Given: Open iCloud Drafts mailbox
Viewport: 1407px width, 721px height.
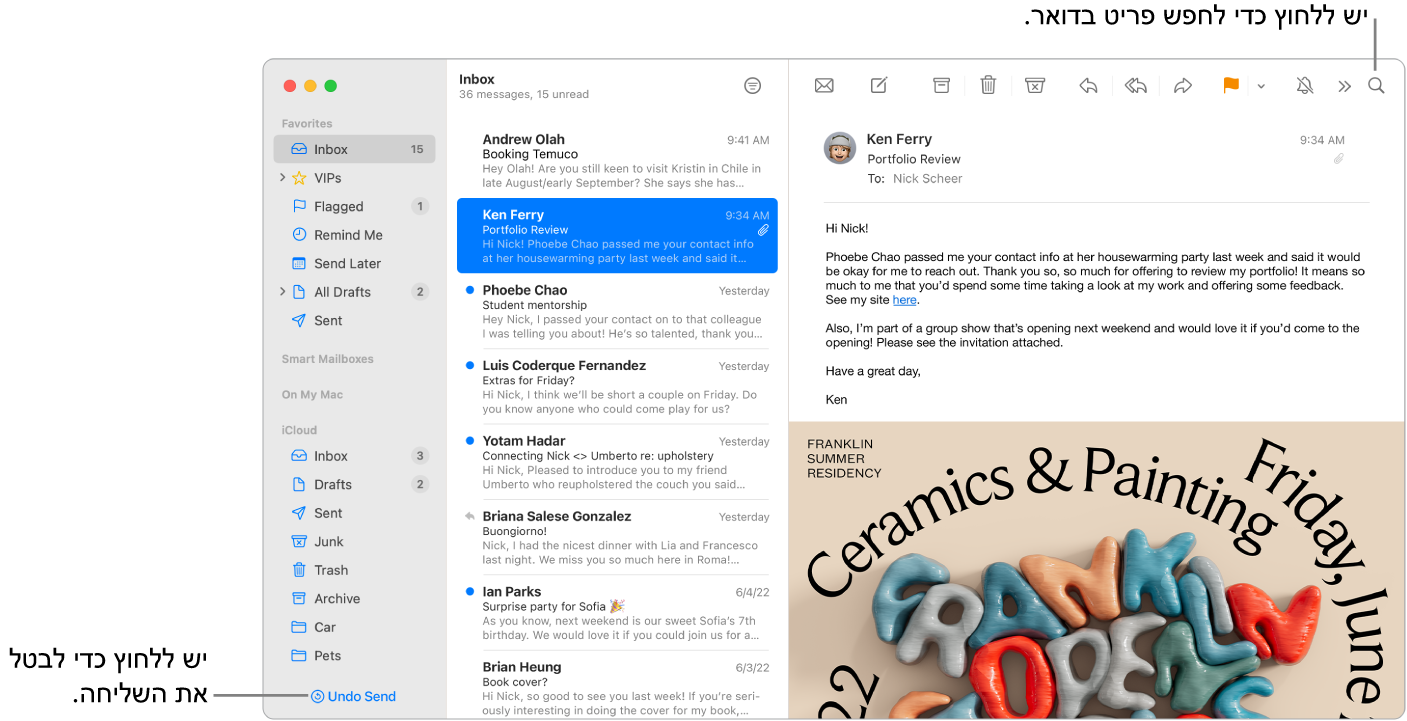Looking at the screenshot, I should pos(354,484).
